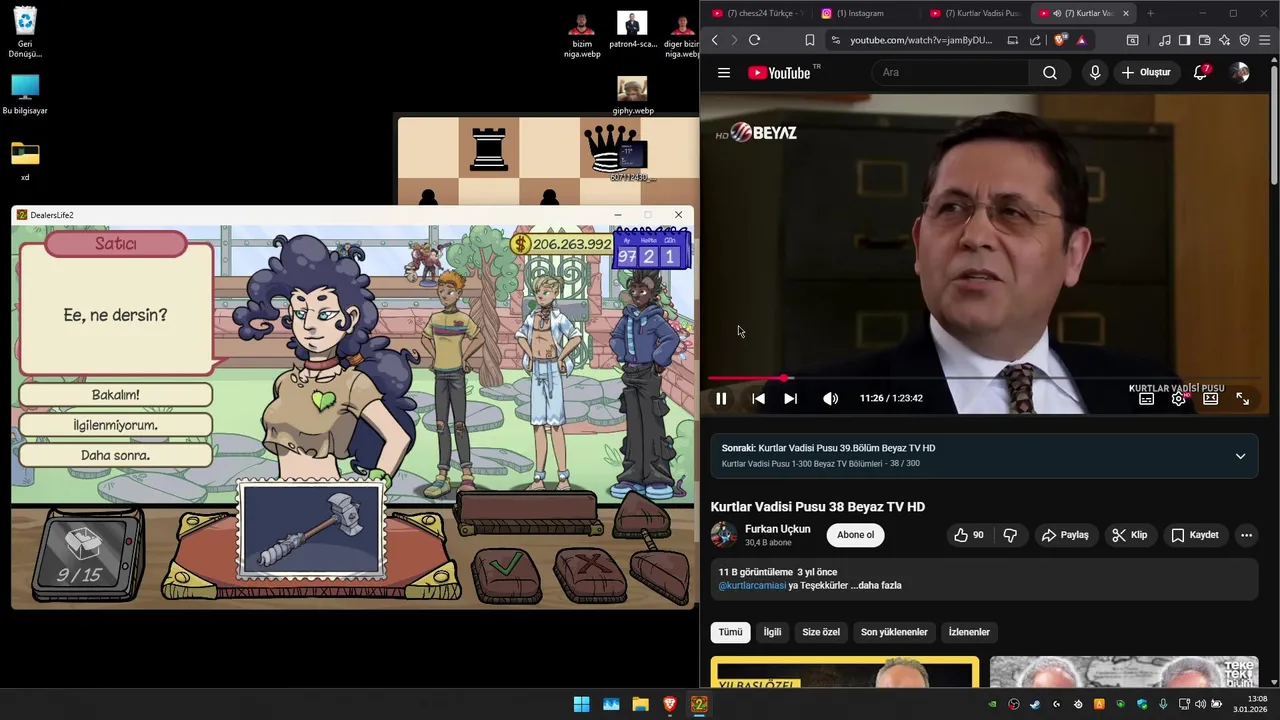
Task: Select the 'İlgili' filter chip
Action: pos(772,632)
